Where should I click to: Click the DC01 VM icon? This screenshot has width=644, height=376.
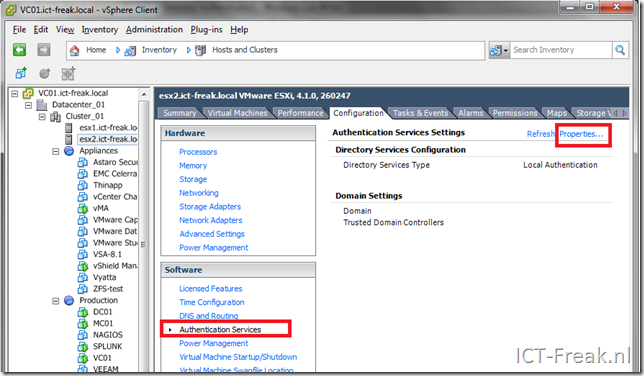[83, 312]
